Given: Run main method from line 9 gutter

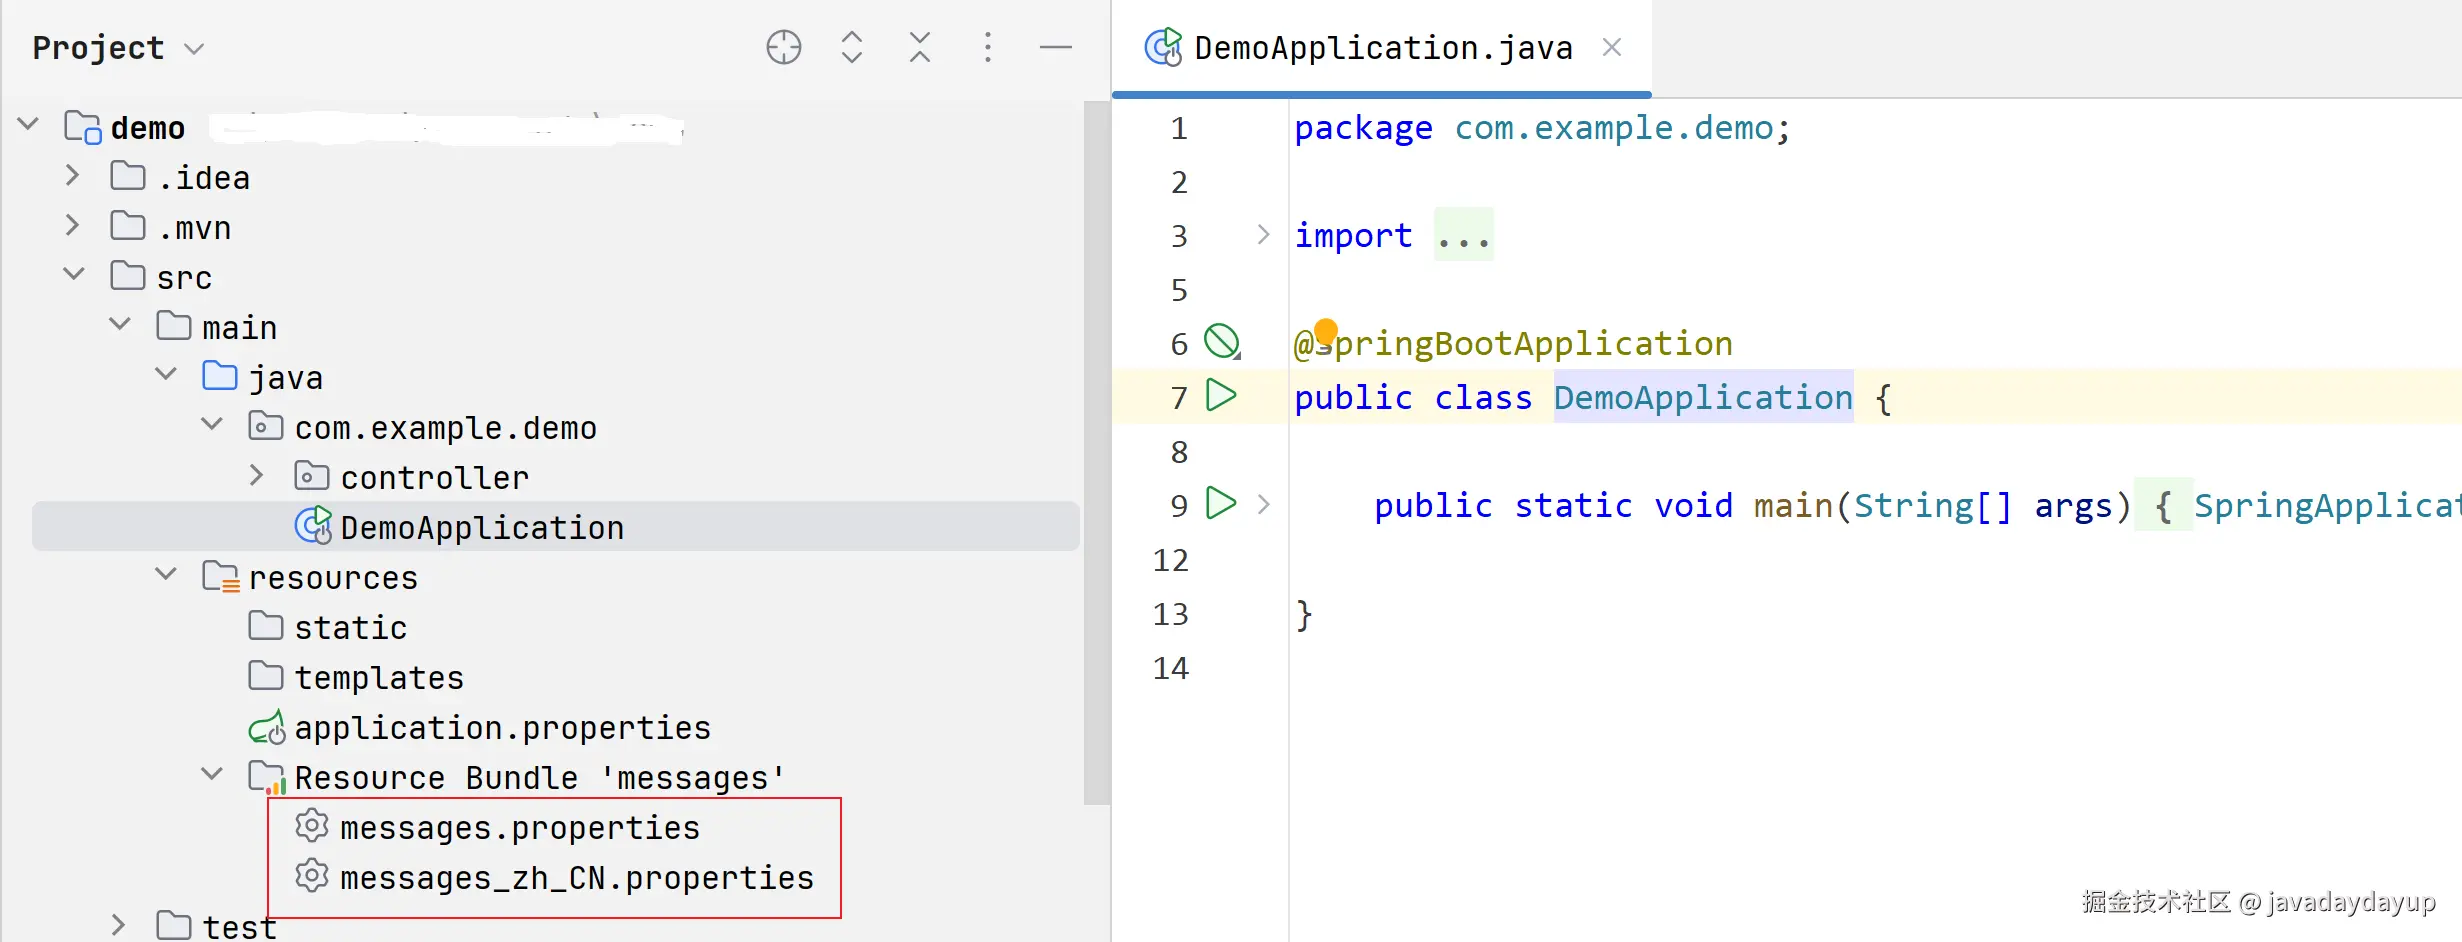Looking at the screenshot, I should 1221,503.
